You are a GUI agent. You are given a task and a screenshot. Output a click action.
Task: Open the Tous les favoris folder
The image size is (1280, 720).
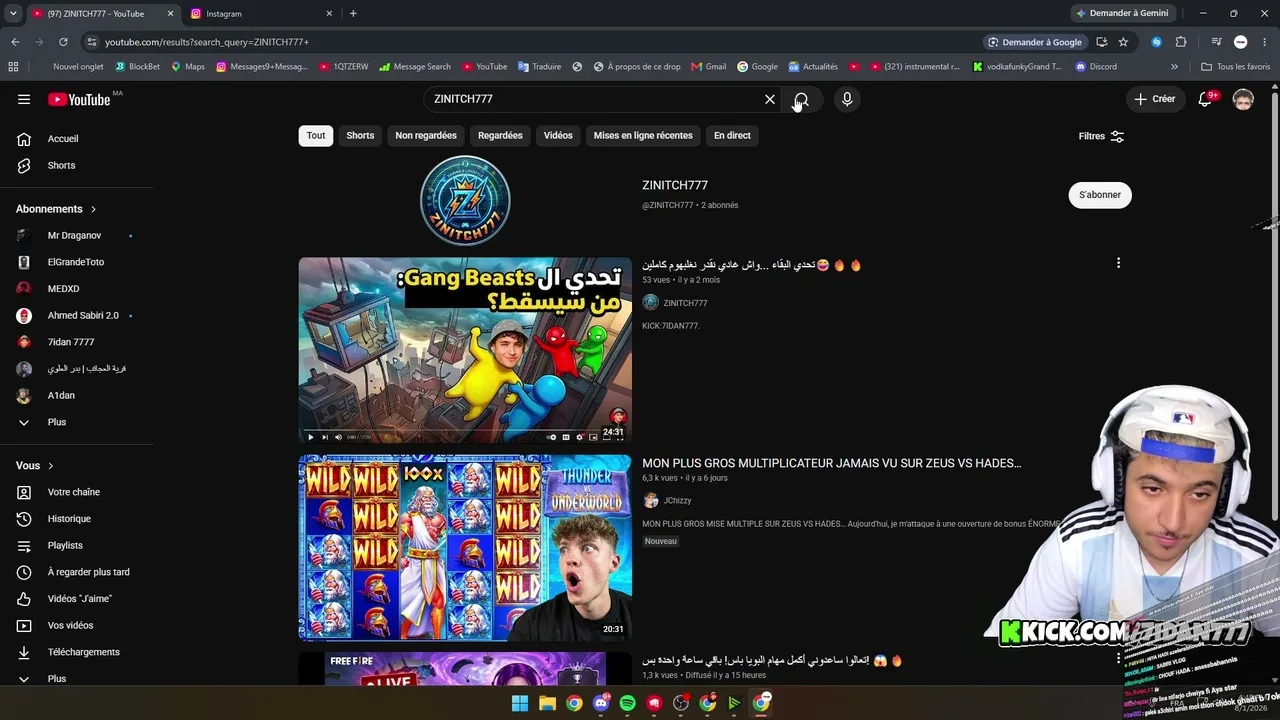tap(1236, 67)
